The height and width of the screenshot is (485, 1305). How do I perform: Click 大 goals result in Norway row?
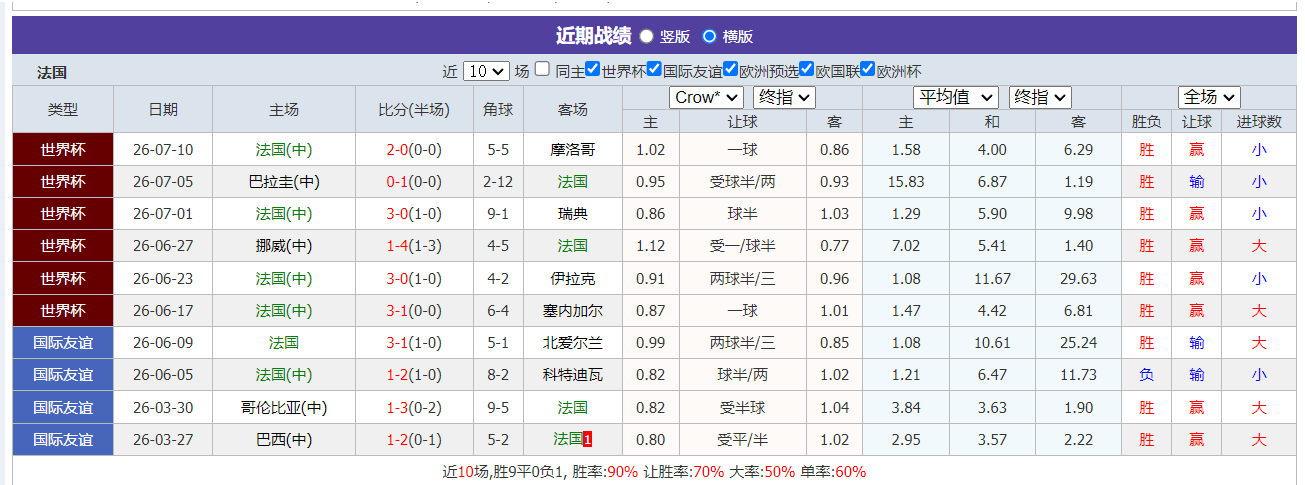coord(1259,246)
